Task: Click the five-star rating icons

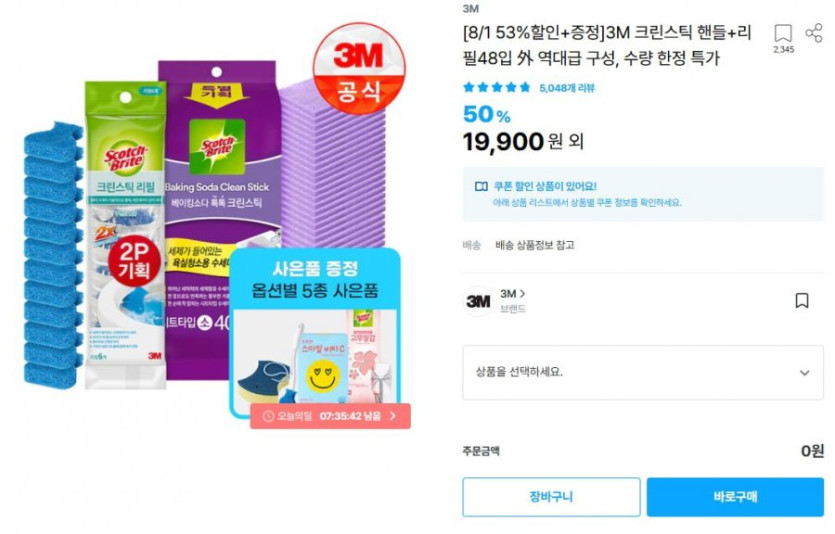Action: coord(496,87)
